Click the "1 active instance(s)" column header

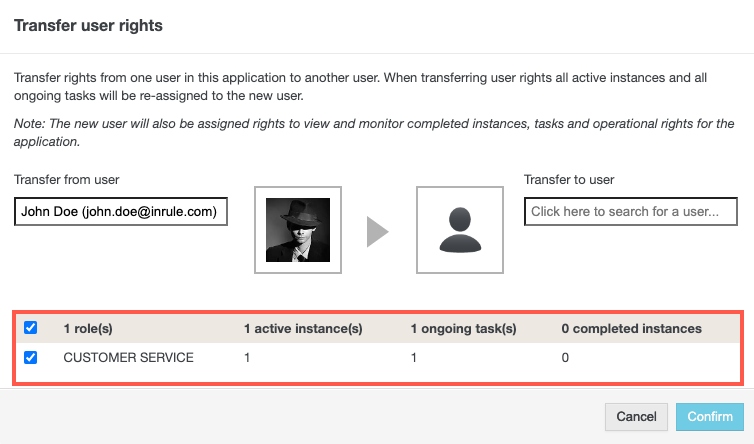pos(303,328)
